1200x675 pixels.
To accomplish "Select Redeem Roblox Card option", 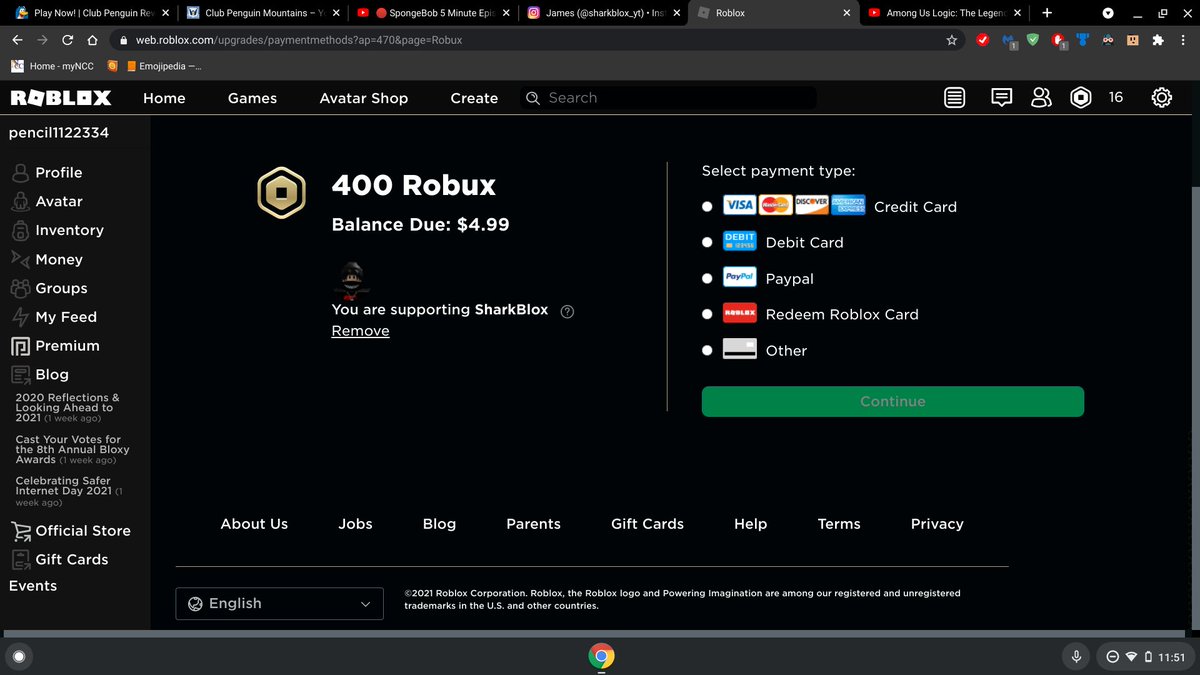I will 707,314.
